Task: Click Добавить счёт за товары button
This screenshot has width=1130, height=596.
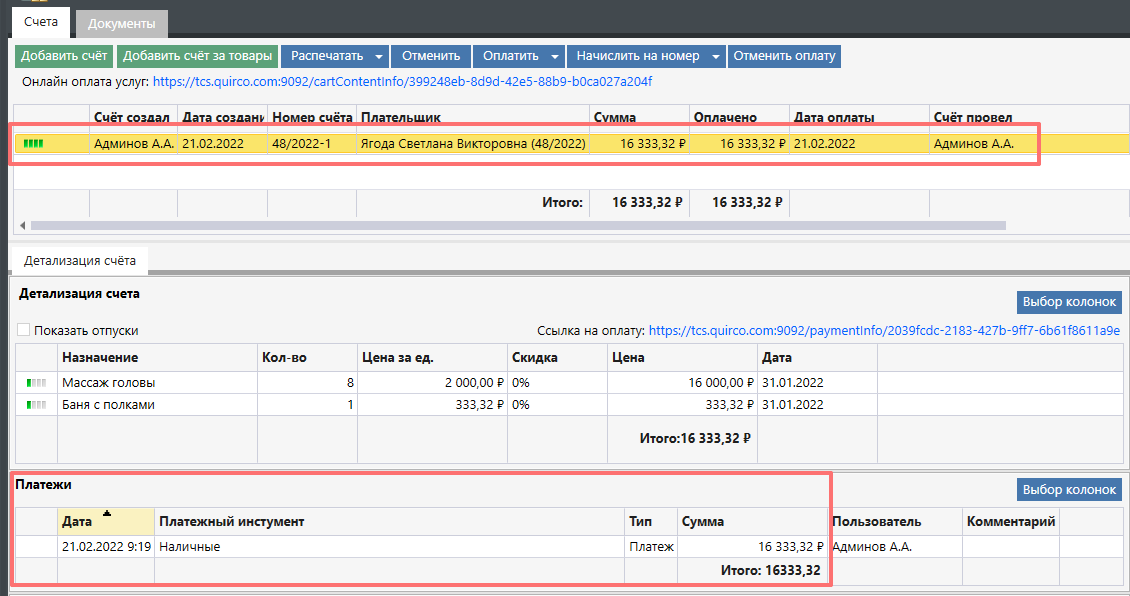Action: 197,56
